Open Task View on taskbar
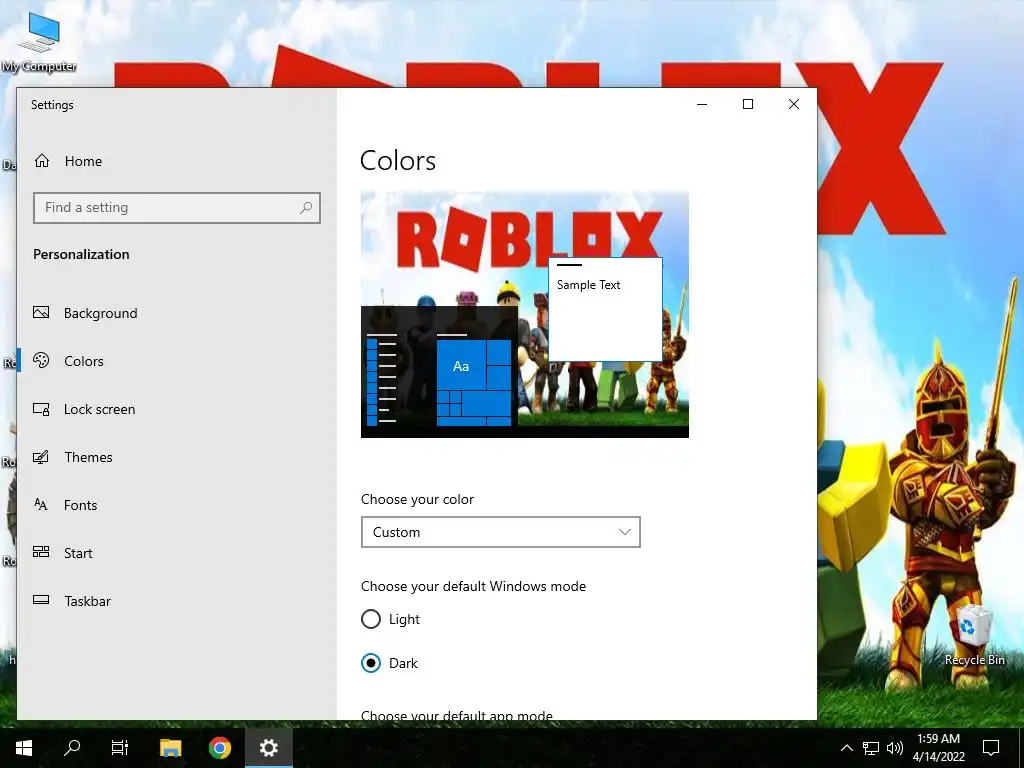This screenshot has height=768, width=1024. [x=120, y=748]
